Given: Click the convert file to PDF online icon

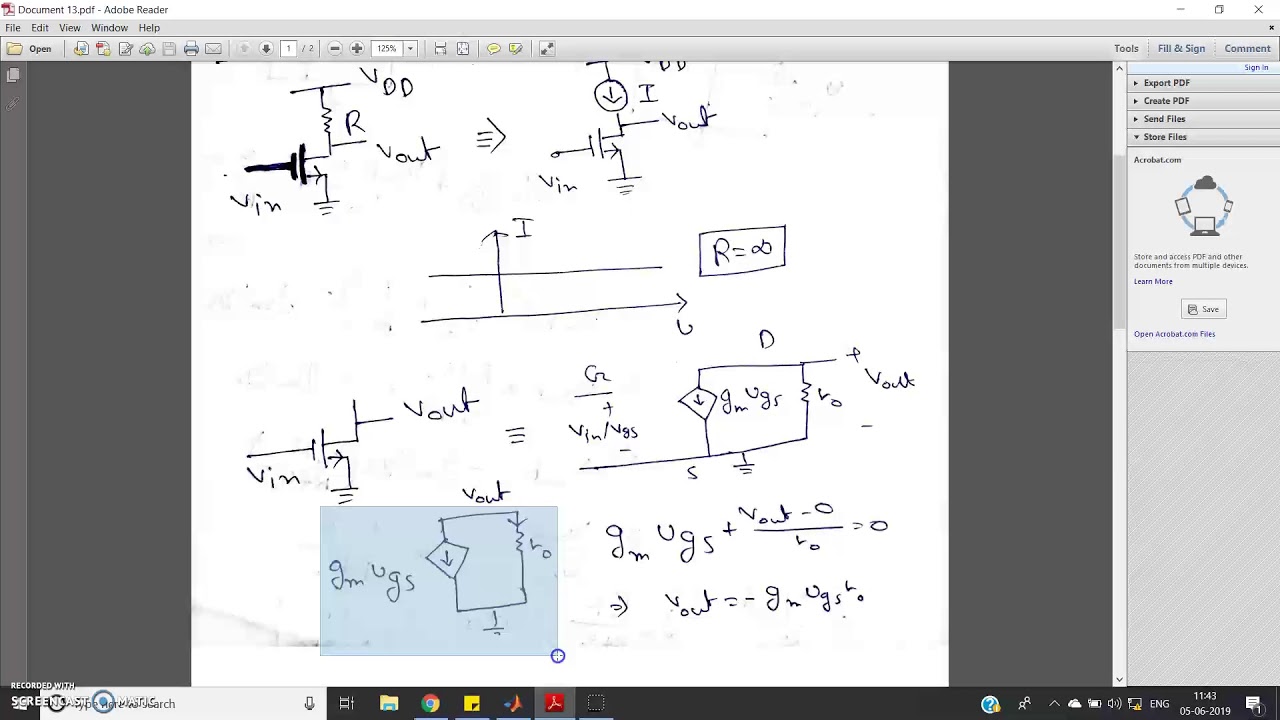Looking at the screenshot, I should tap(81, 48).
